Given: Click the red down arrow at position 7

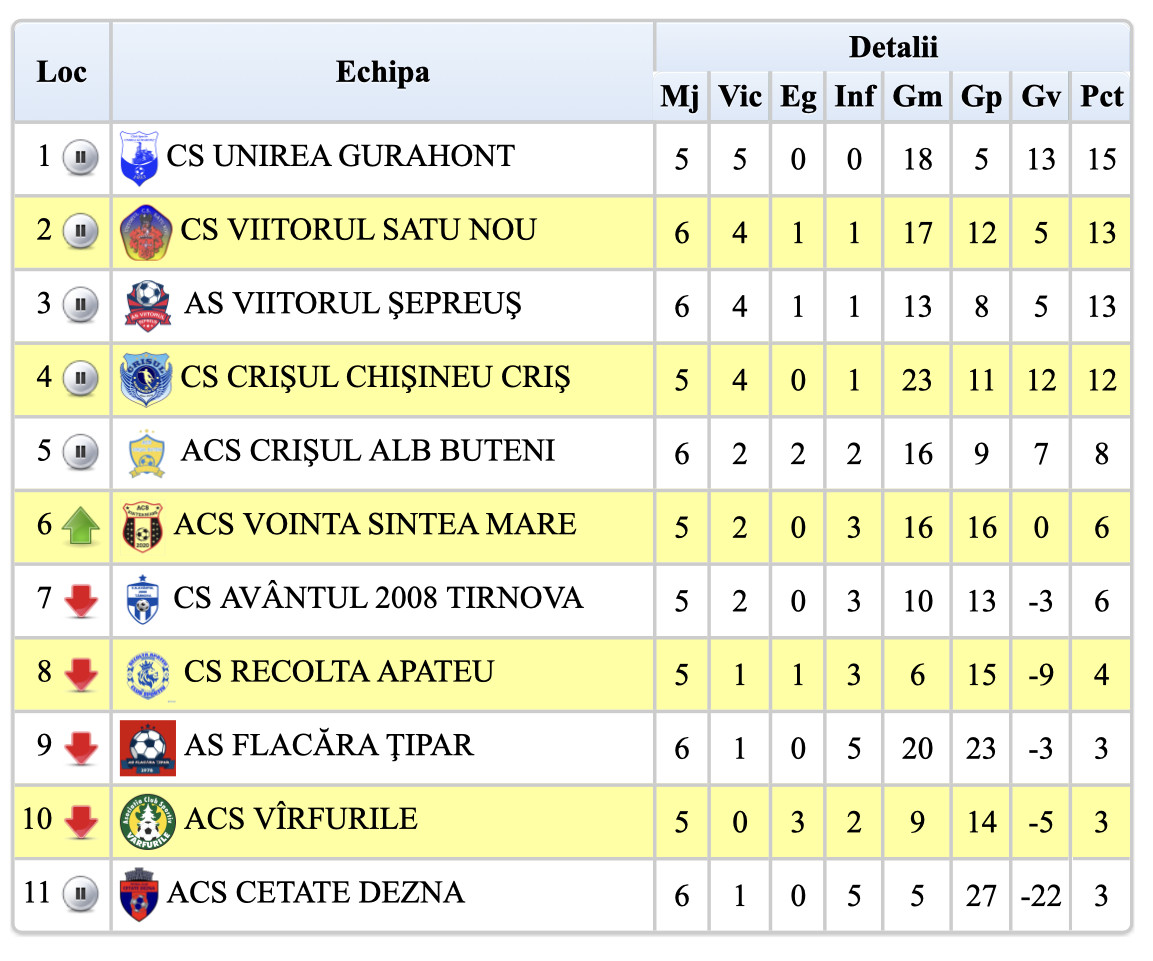Looking at the screenshot, I should click(x=81, y=600).
